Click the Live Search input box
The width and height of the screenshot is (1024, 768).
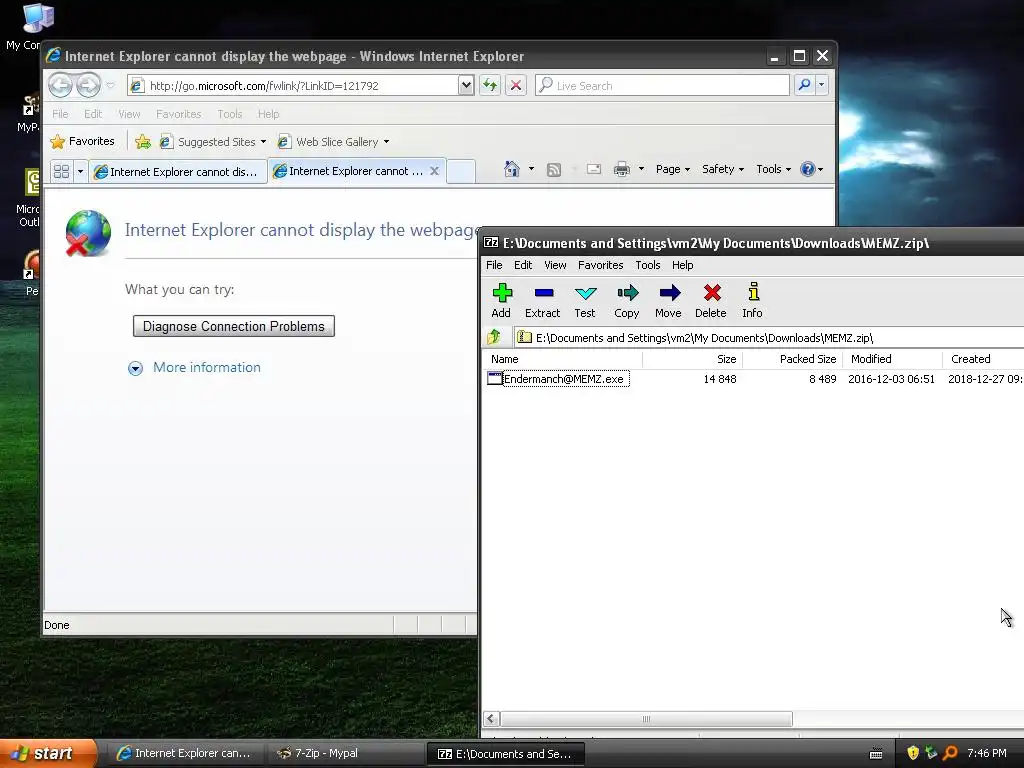click(x=662, y=86)
